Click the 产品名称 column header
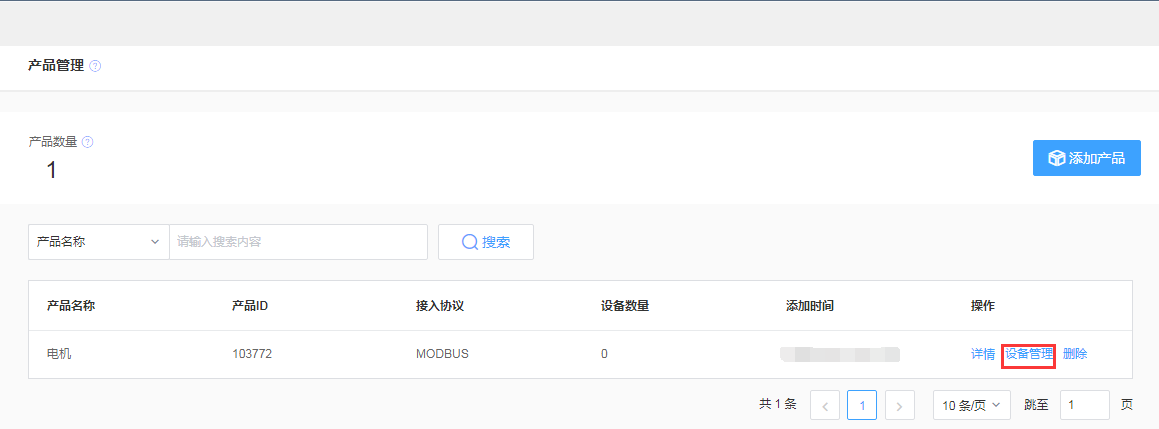 click(71, 305)
